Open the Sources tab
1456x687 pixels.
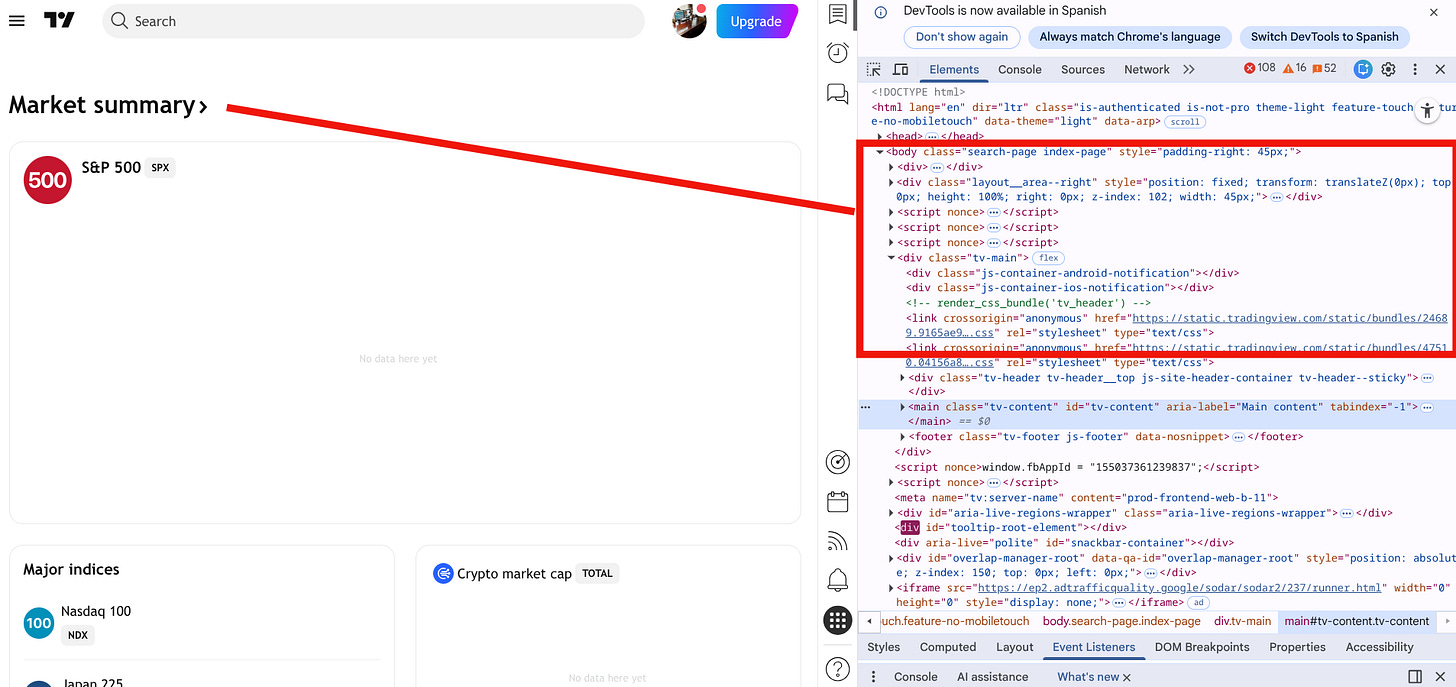click(x=1083, y=69)
